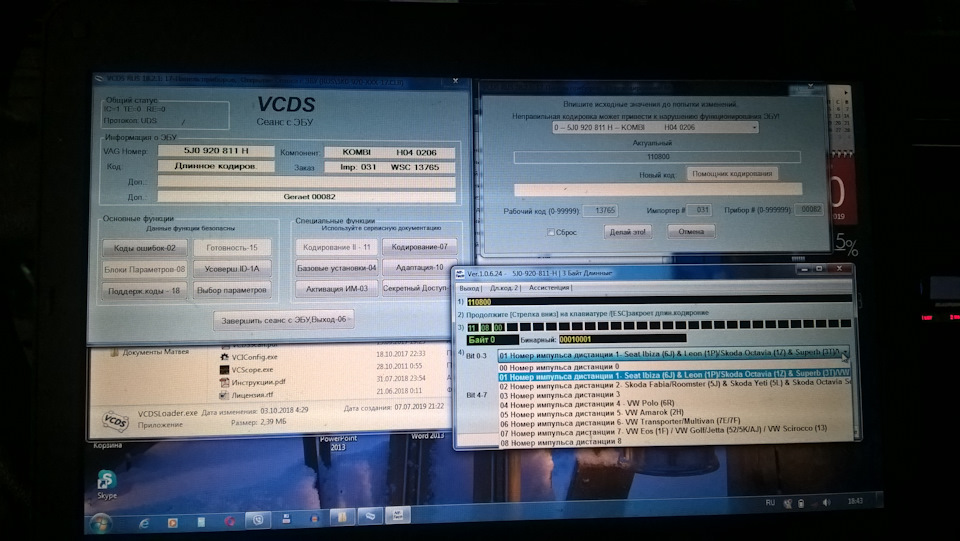
Task: Switch to the folder window taskbar button
Action: click(x=342, y=518)
